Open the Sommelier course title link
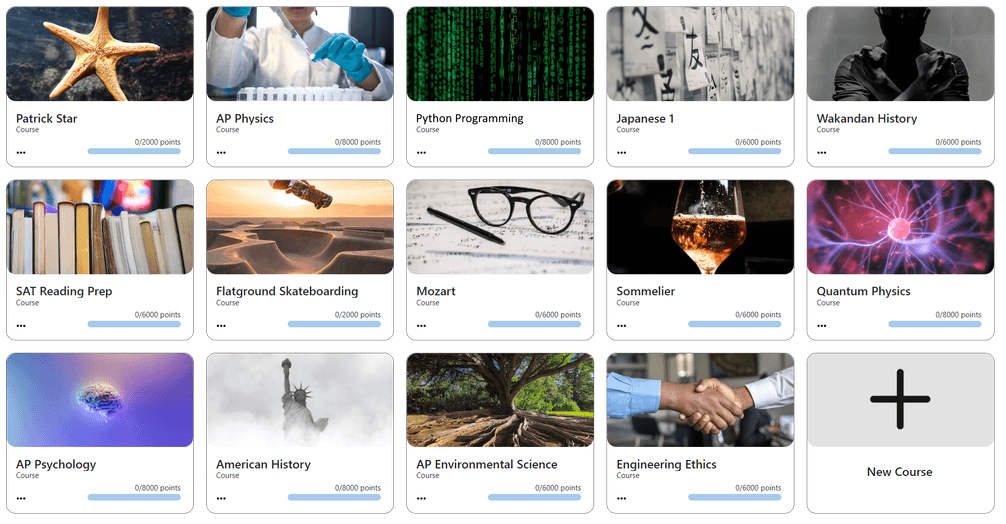Screen dimensions: 1006x524 pyautogui.click(x=645, y=291)
